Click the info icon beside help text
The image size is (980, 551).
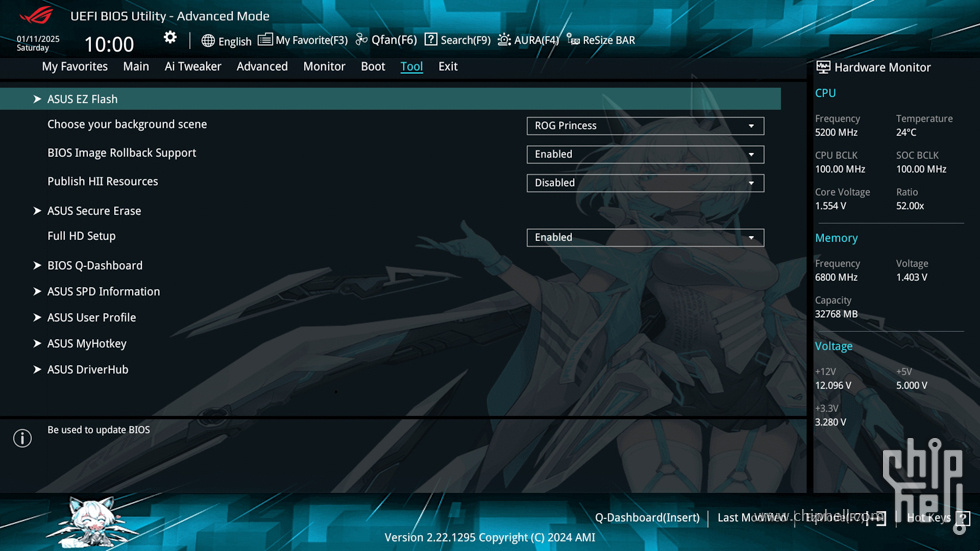[22, 438]
